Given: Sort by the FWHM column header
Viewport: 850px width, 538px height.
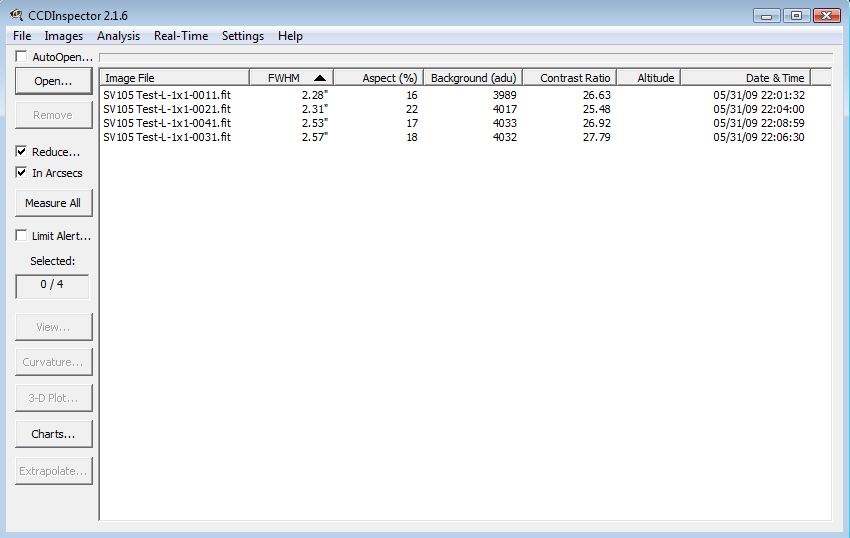Looking at the screenshot, I should 291,78.
